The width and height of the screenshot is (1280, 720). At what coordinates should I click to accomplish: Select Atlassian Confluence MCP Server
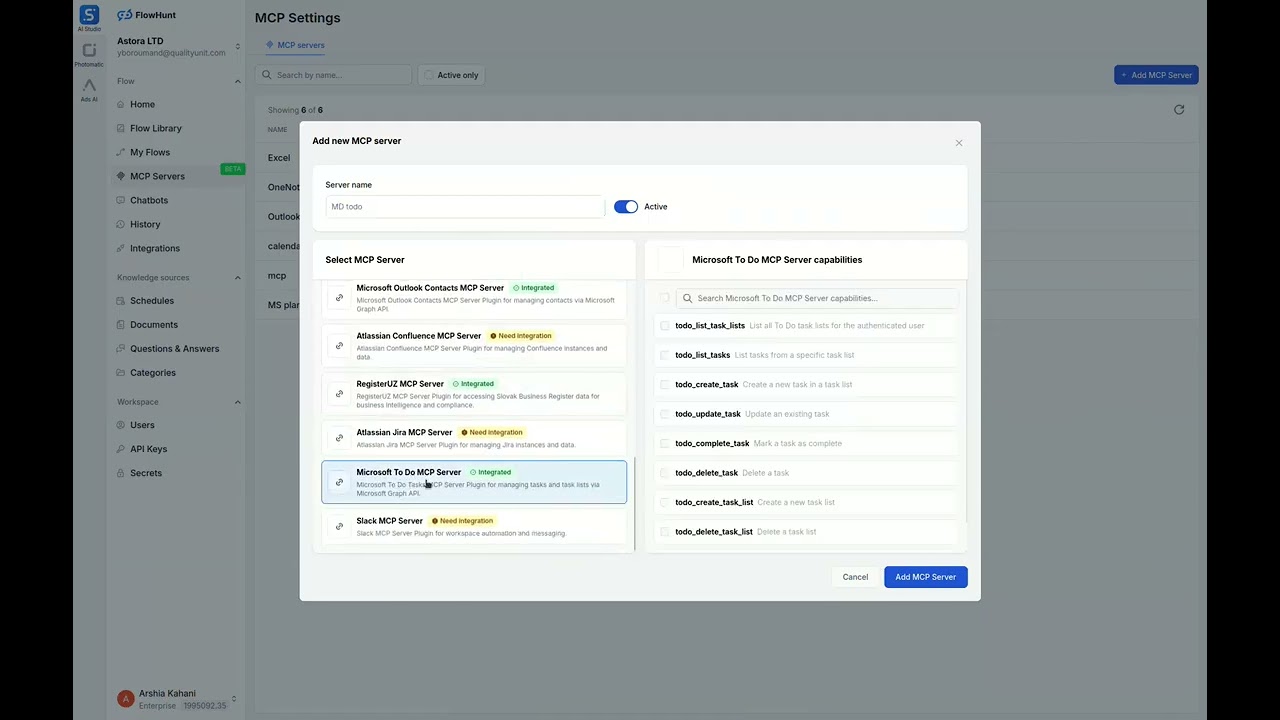coord(474,345)
